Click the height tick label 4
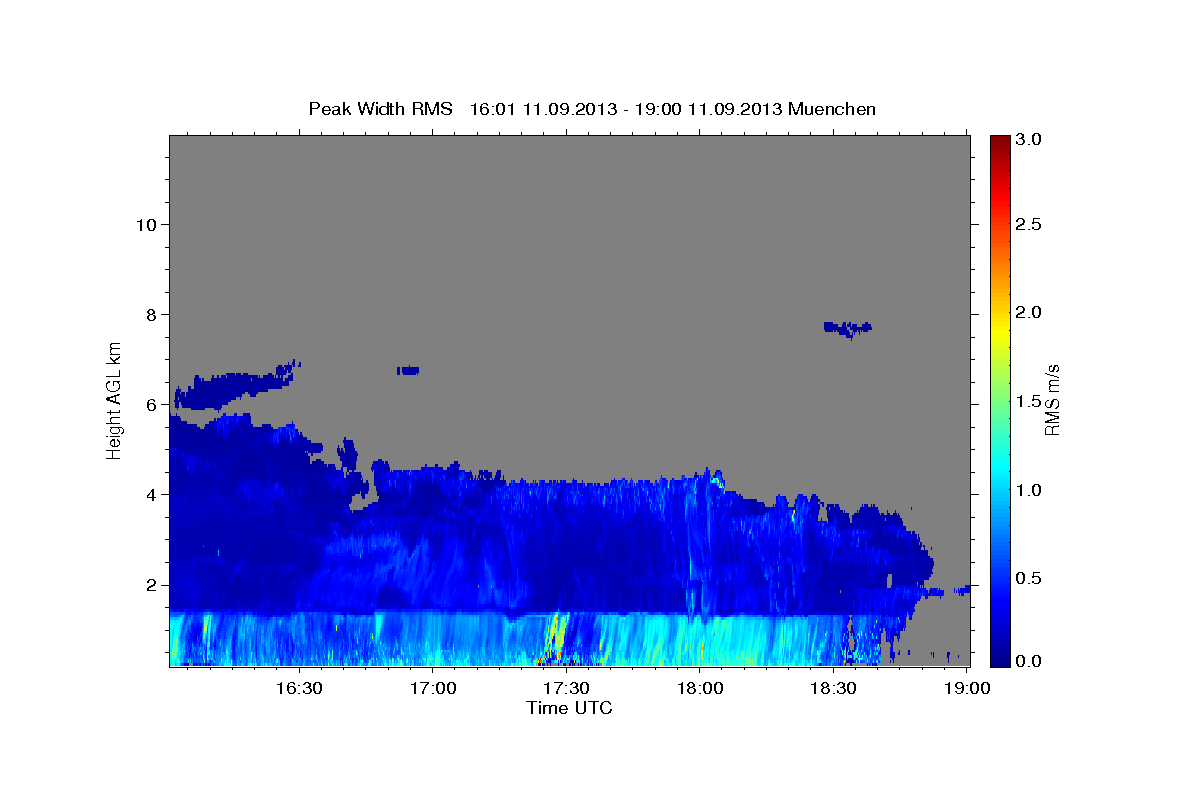Screen dimensions: 1200x800 [x=150, y=495]
